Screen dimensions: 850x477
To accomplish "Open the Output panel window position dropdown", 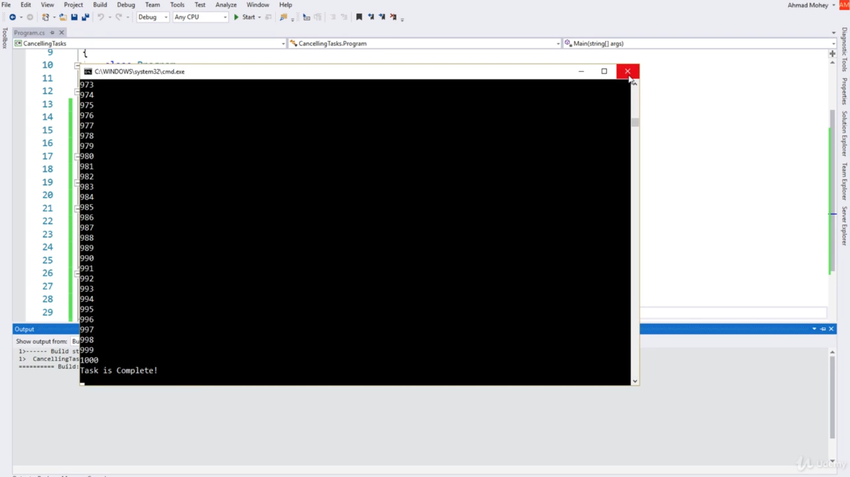I will pyautogui.click(x=814, y=329).
